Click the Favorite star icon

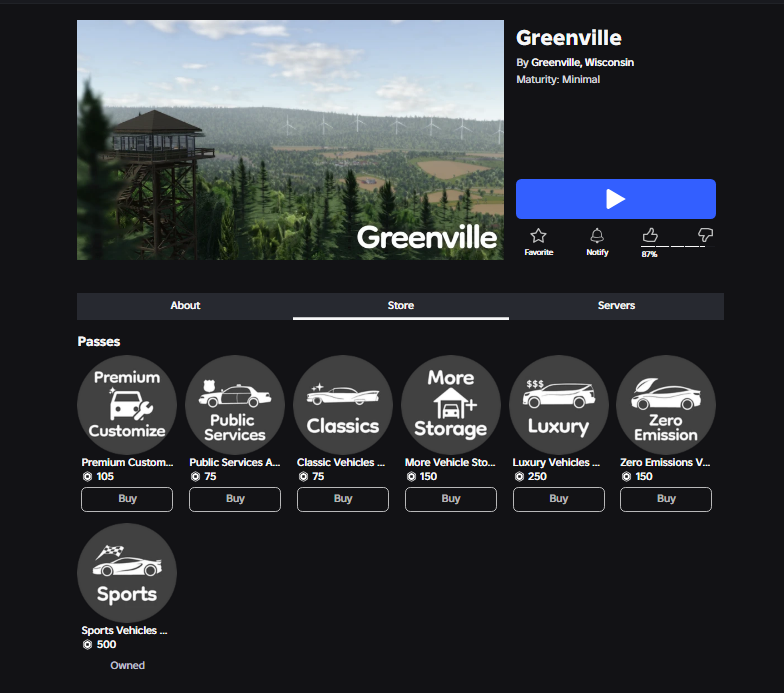click(x=538, y=235)
